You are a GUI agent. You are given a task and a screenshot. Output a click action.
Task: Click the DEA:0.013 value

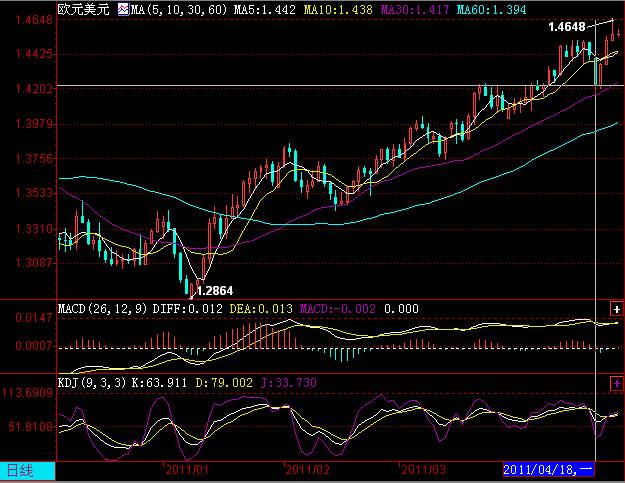[x=261, y=309]
